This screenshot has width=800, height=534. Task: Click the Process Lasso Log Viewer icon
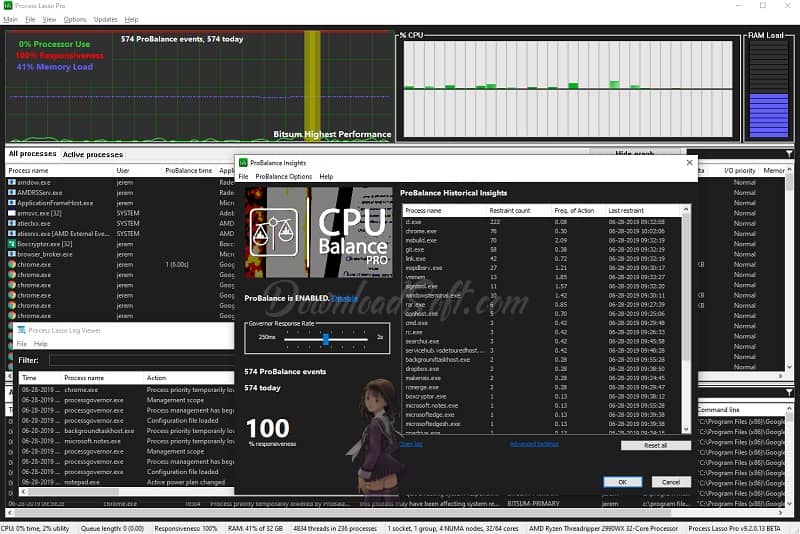[x=21, y=330]
